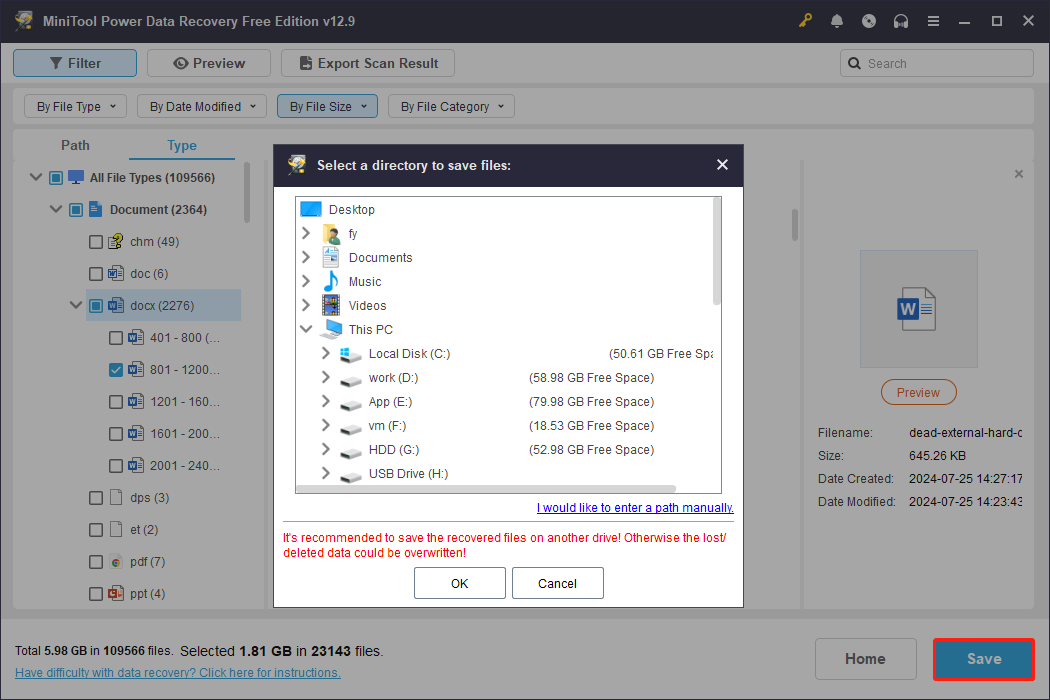Image resolution: width=1050 pixels, height=700 pixels.
Task: Click the directory tree vertical scrollbar
Action: 717,252
